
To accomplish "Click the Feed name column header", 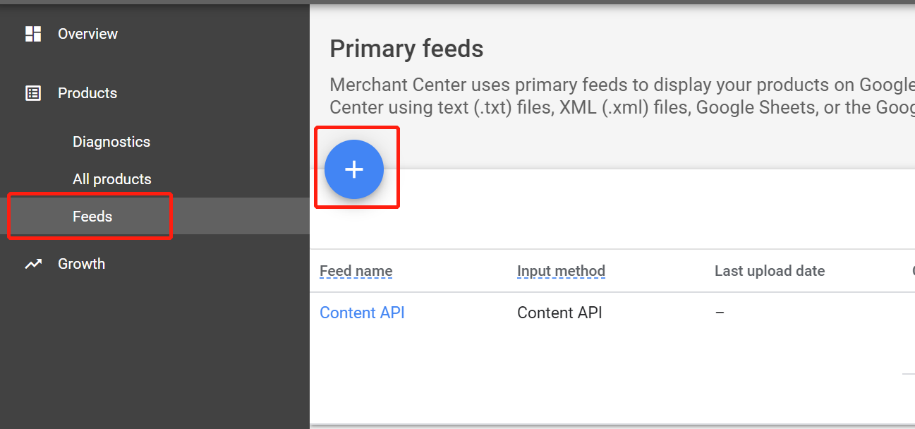I will [356, 271].
